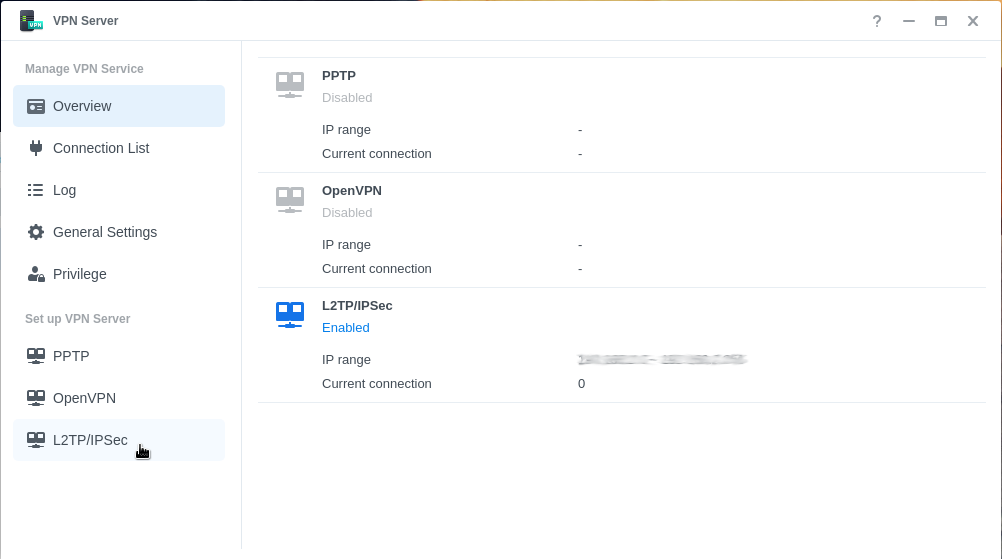The height and width of the screenshot is (559, 1002).
Task: Close the VPN Server window
Action: [x=973, y=21]
